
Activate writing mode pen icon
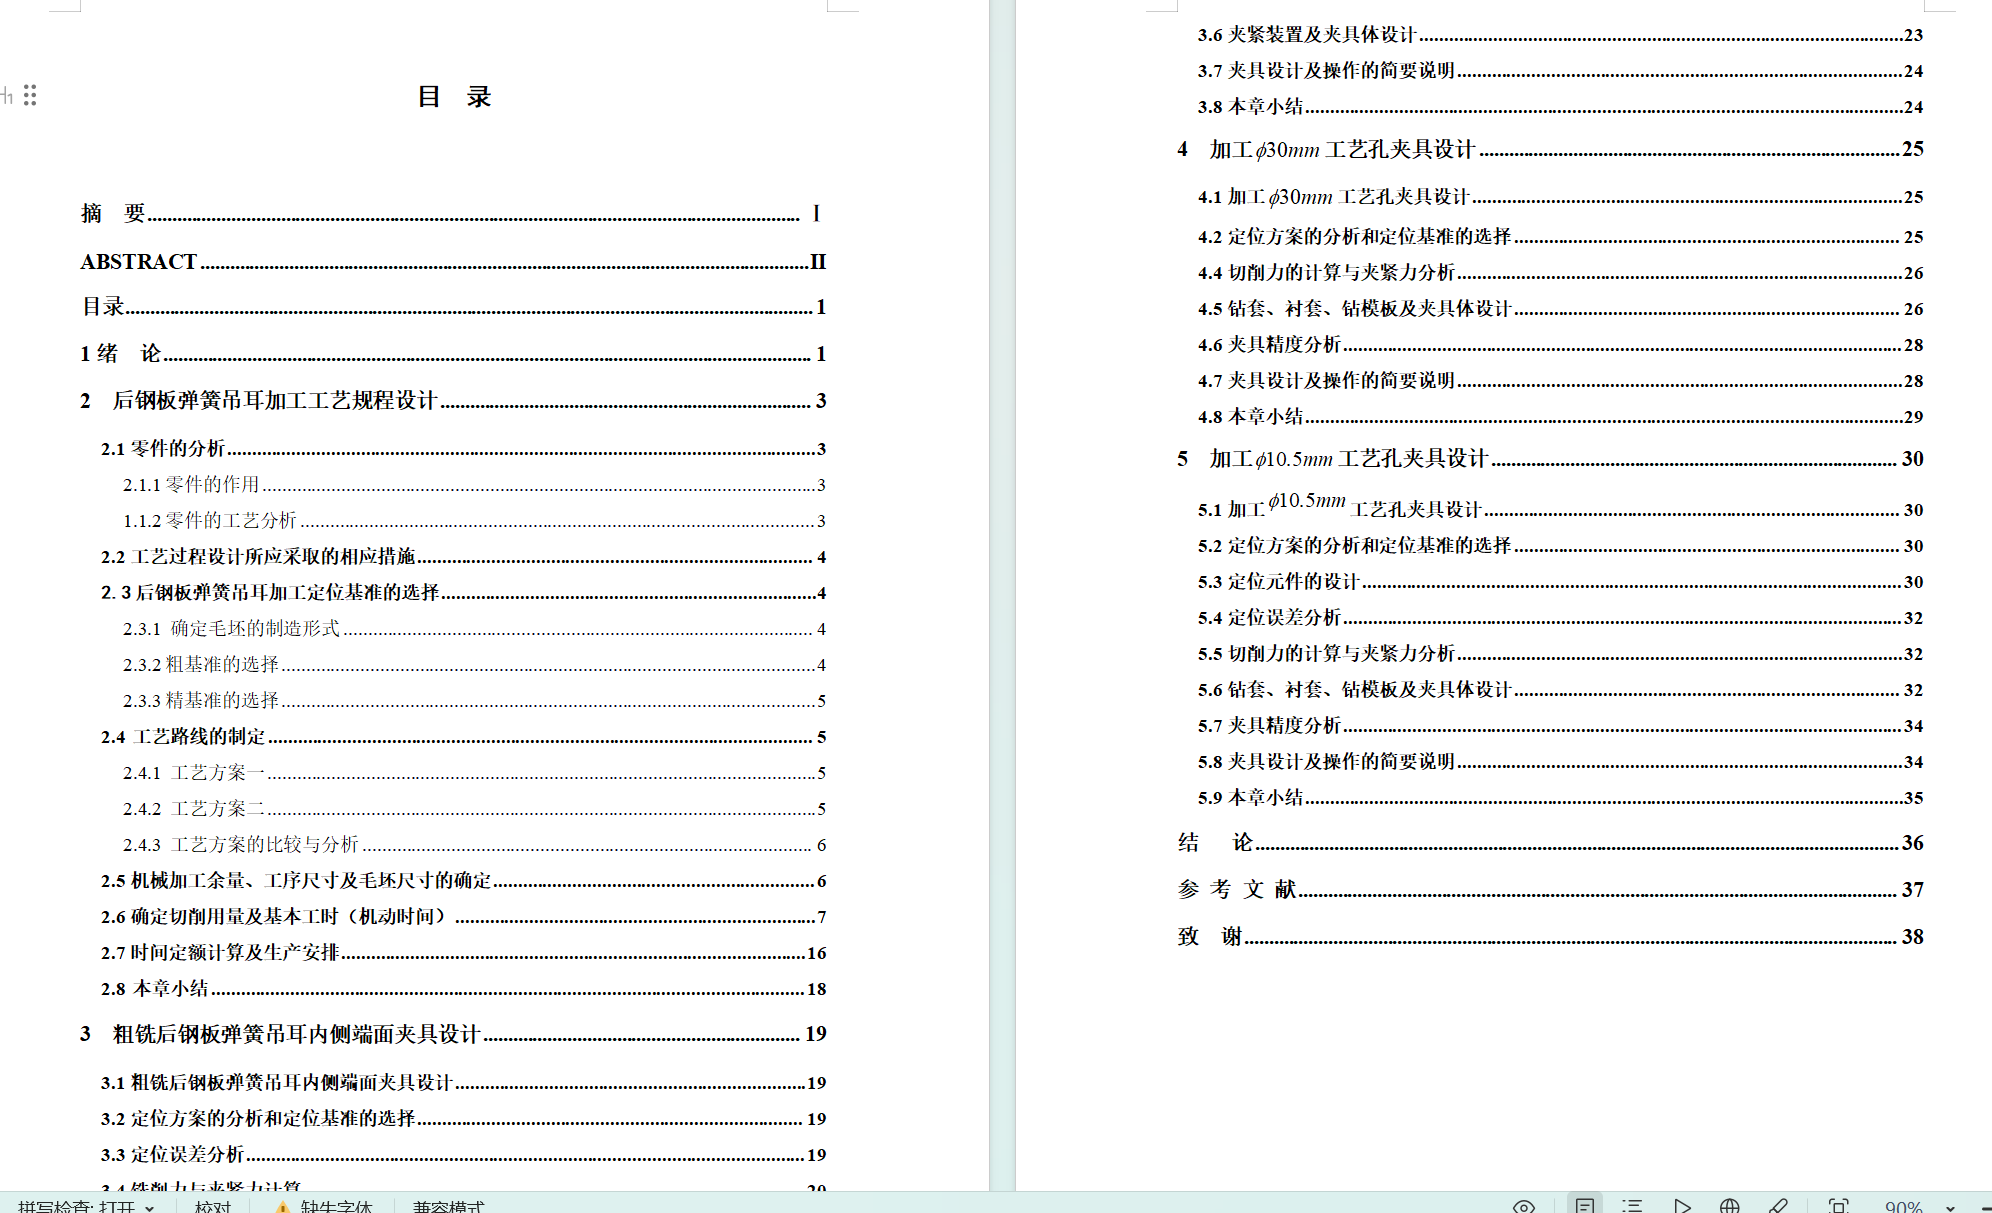click(1779, 1206)
